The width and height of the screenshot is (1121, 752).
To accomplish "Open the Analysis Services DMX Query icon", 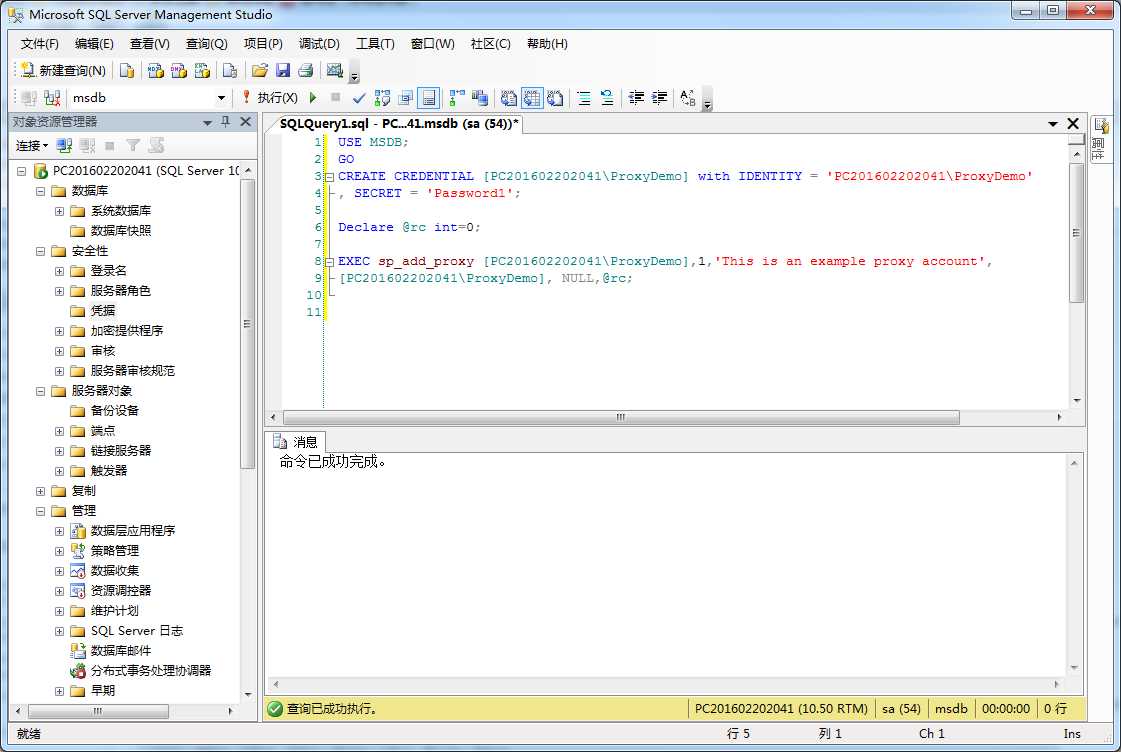I will [x=179, y=70].
